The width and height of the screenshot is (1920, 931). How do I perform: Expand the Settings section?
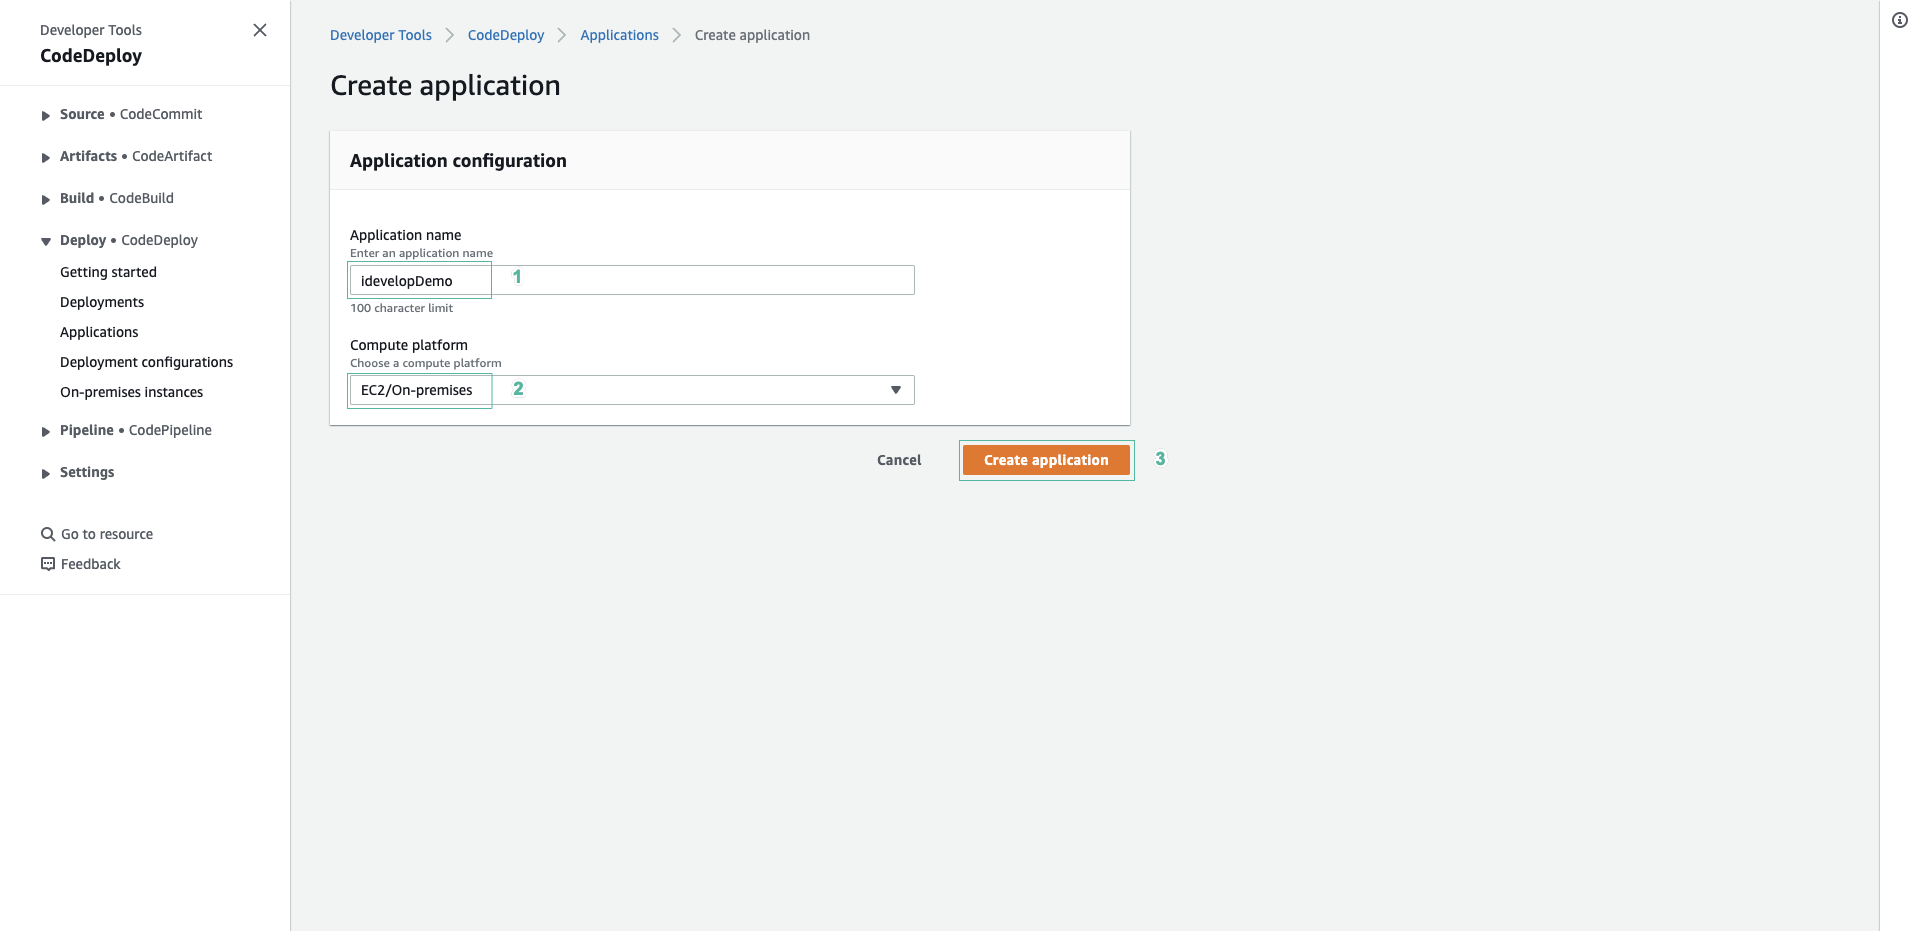point(46,474)
